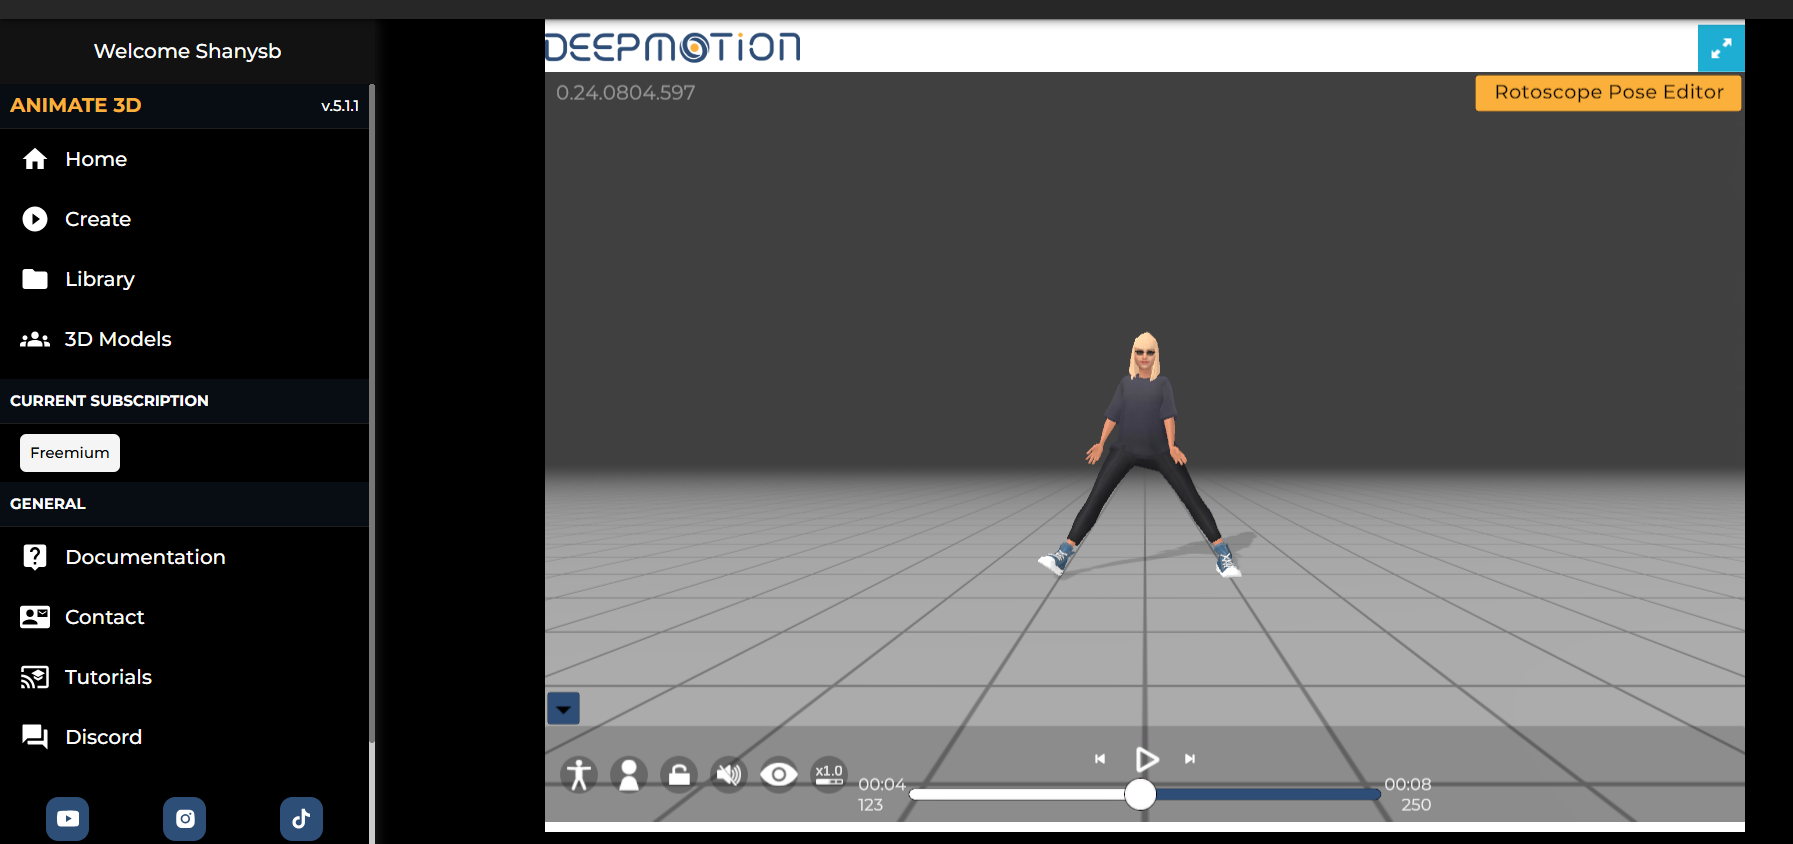Mute the animation audio
Viewport: 1793px width, 844px height.
[x=729, y=775]
